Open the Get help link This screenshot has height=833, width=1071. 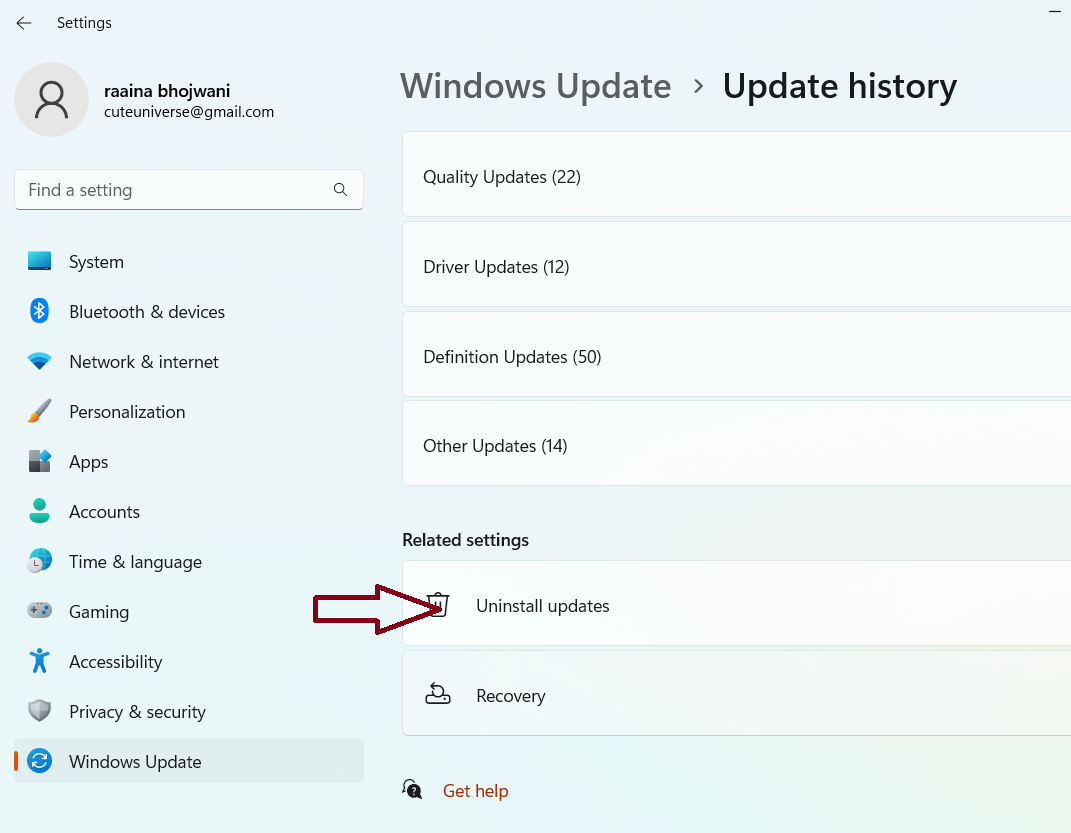pos(475,791)
